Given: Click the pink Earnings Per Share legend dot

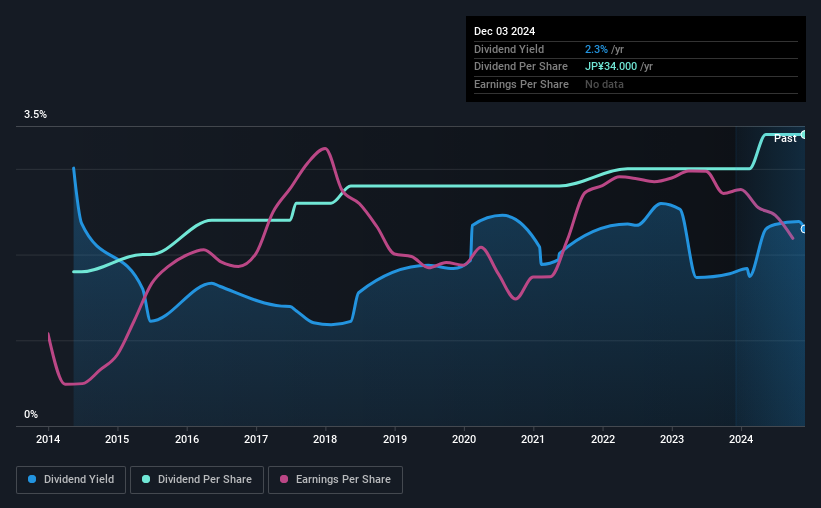Looking at the screenshot, I should [284, 479].
